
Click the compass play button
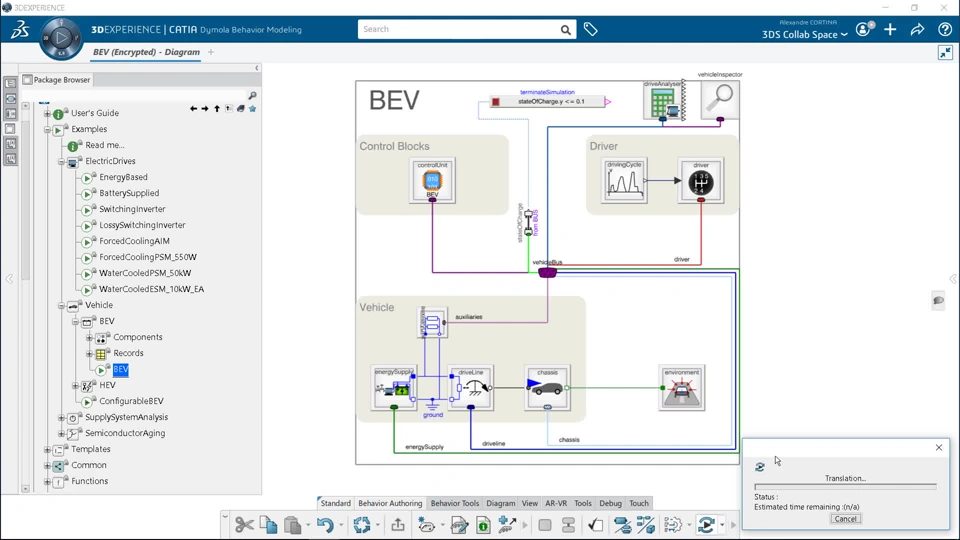(61, 38)
